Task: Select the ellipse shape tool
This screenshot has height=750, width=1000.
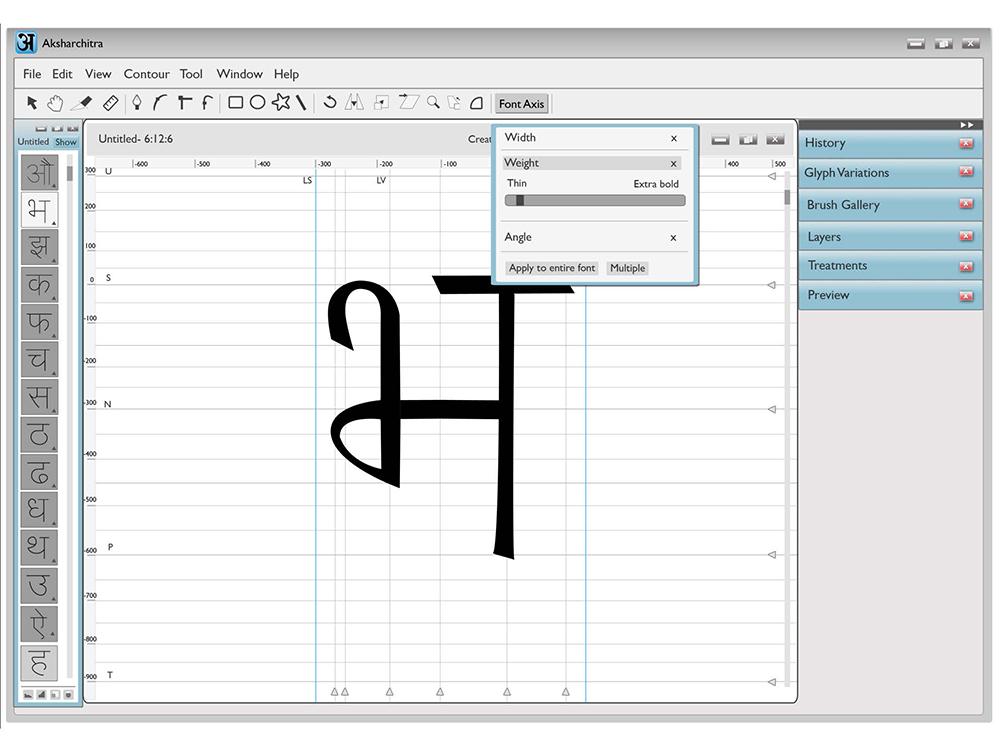Action: pos(258,103)
